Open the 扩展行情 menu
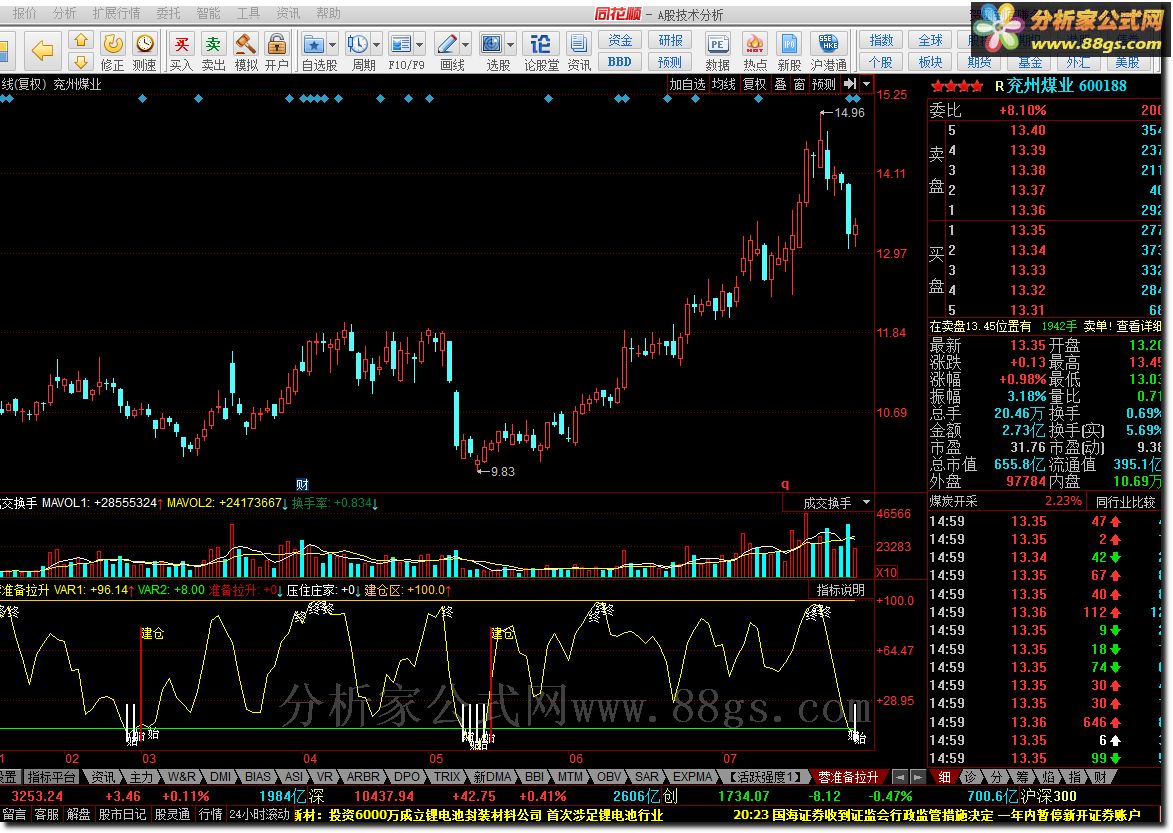The image size is (1173, 833). point(116,13)
